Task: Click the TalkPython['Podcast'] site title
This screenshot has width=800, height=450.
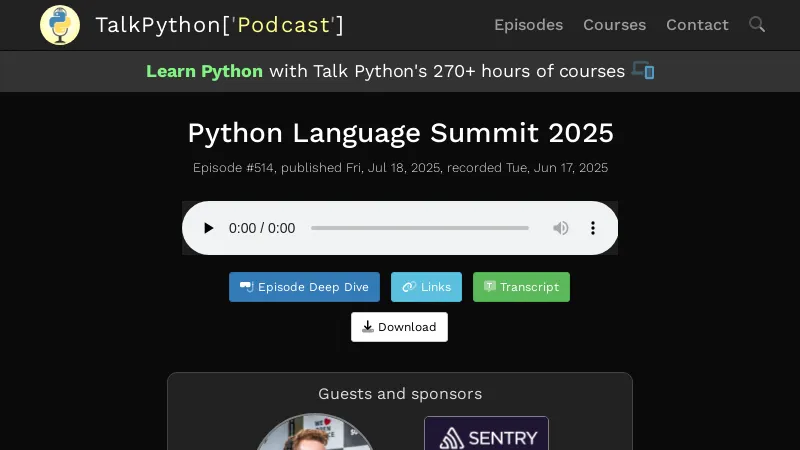Action: click(x=219, y=25)
